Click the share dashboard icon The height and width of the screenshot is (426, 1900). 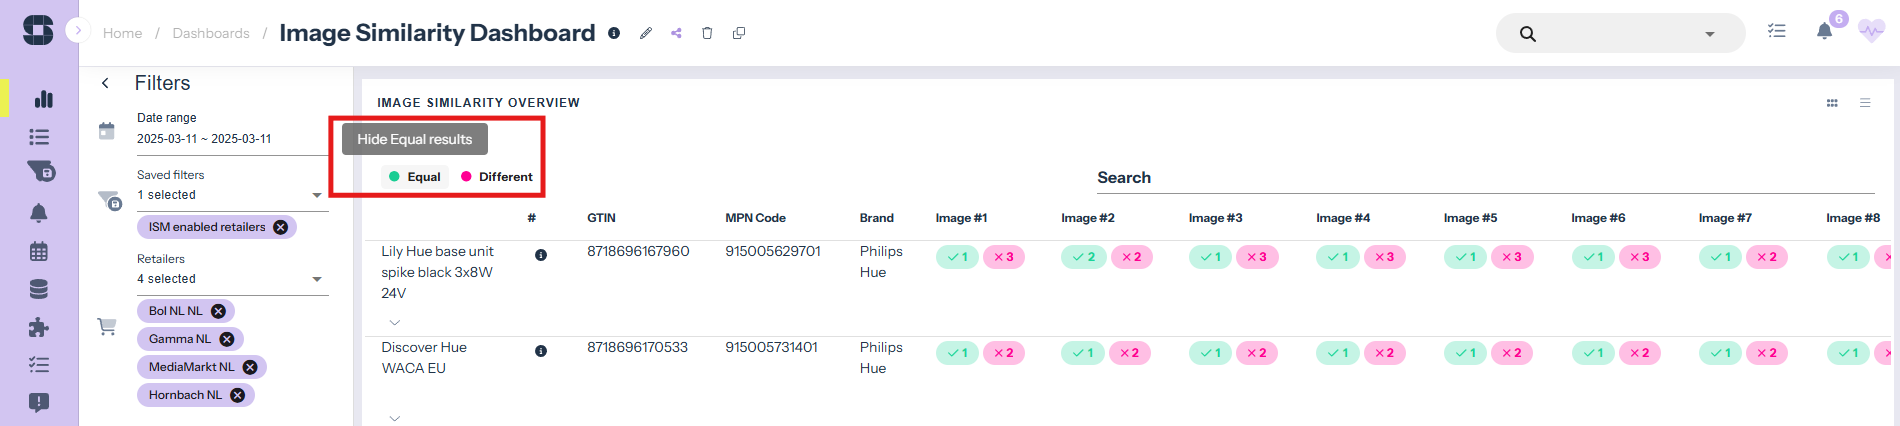point(676,33)
